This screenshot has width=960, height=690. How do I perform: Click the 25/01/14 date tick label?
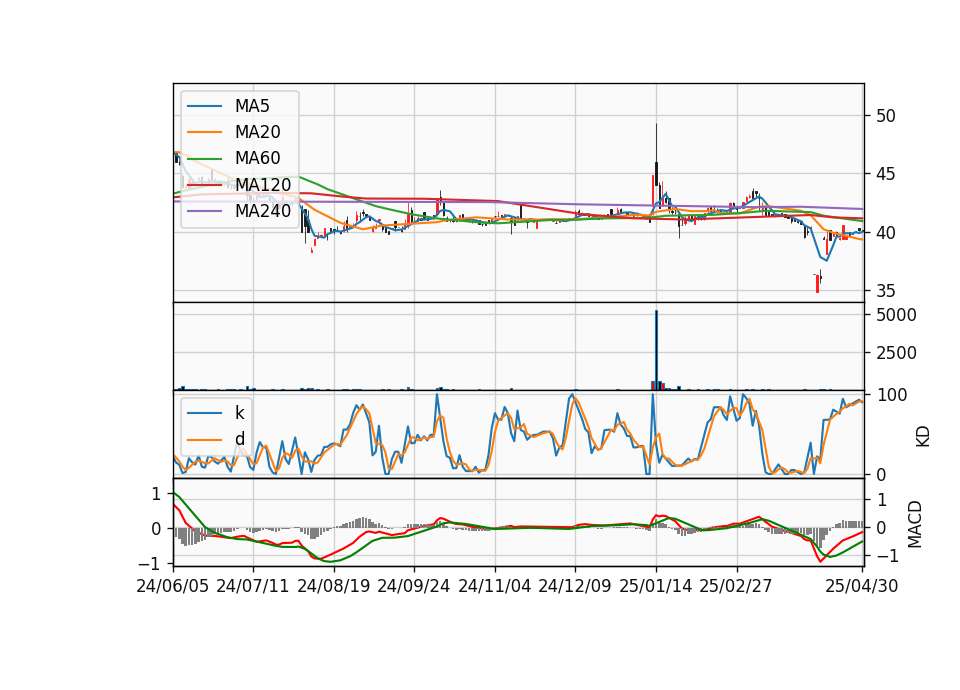(656, 587)
